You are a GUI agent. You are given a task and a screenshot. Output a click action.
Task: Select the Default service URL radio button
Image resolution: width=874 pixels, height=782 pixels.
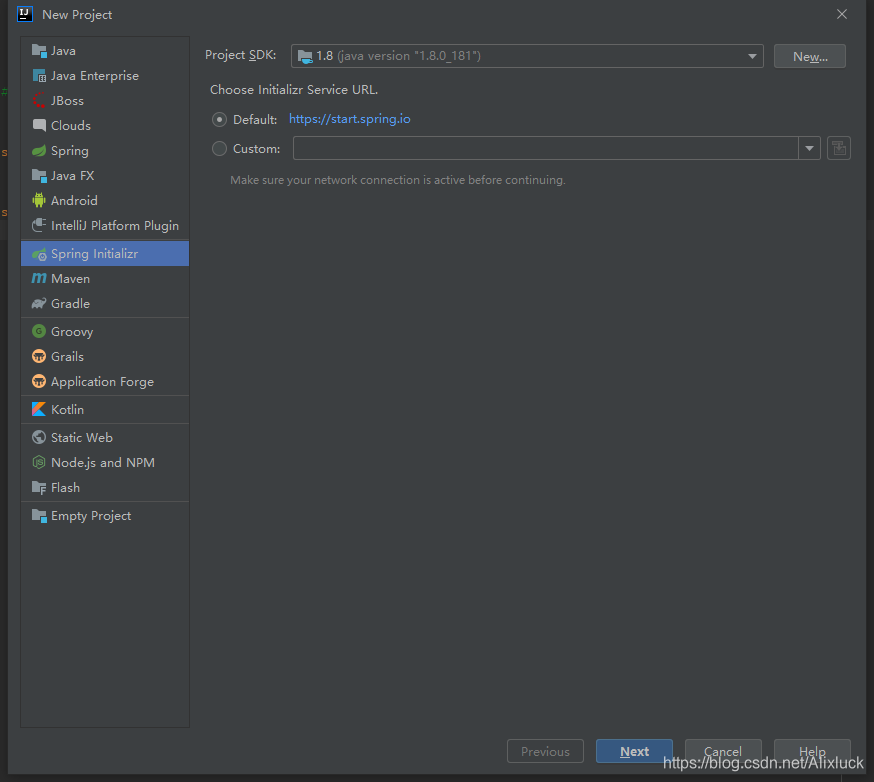click(220, 119)
